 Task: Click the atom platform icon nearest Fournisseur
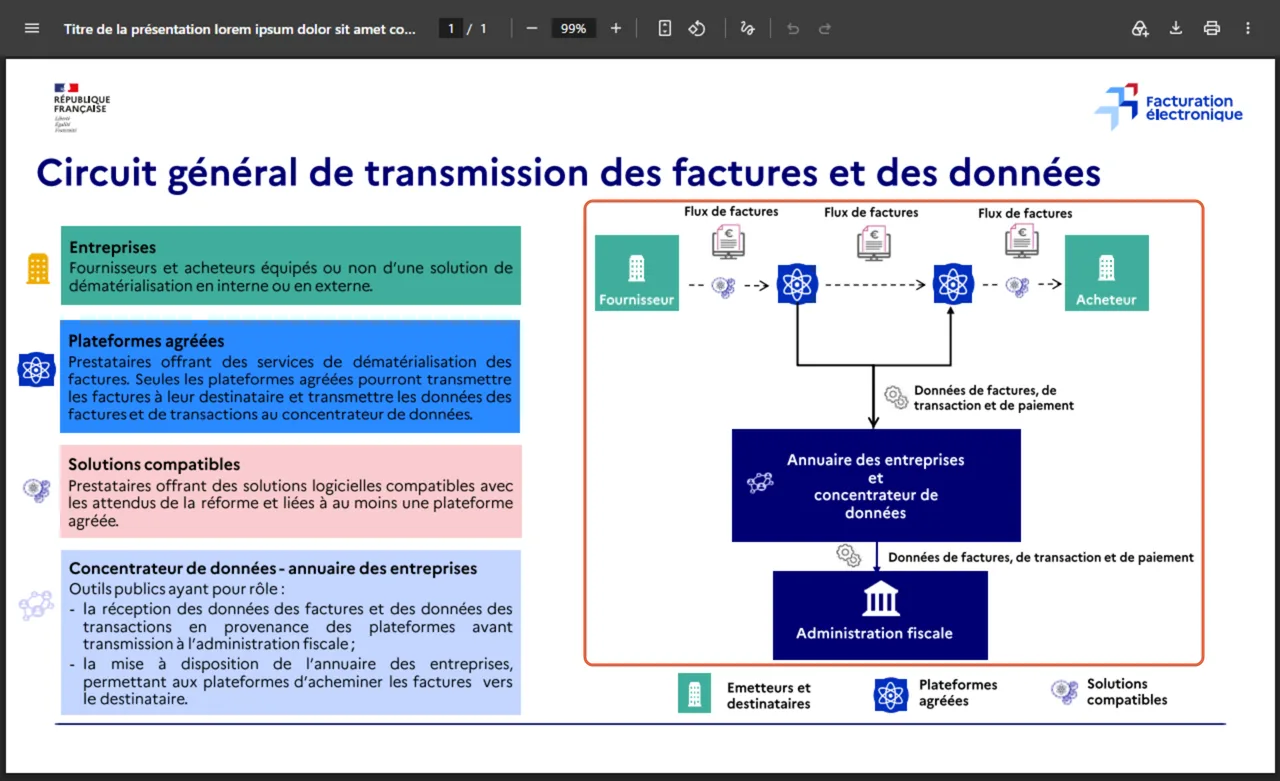[797, 285]
